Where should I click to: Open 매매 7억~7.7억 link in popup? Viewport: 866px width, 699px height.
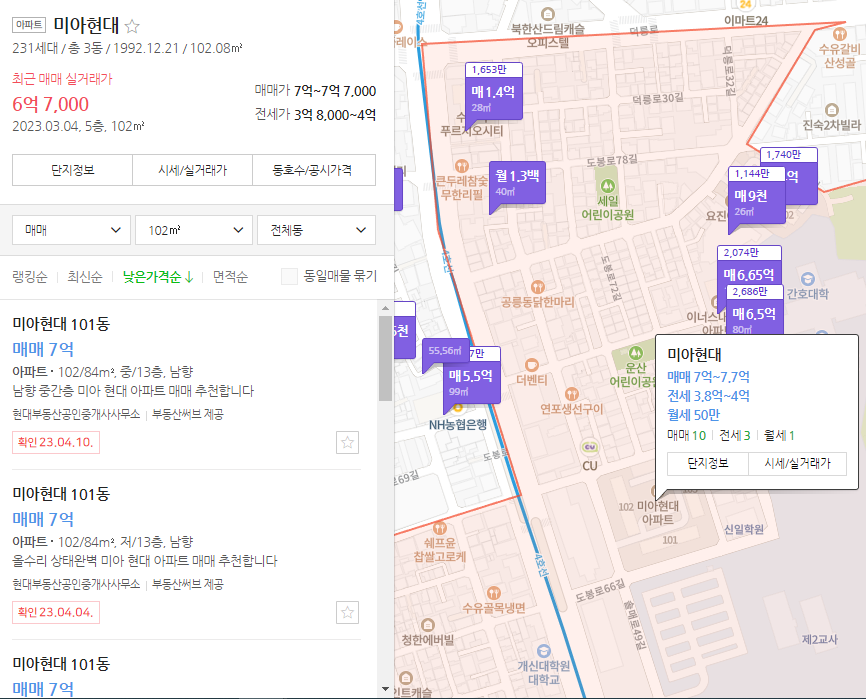tap(708, 377)
